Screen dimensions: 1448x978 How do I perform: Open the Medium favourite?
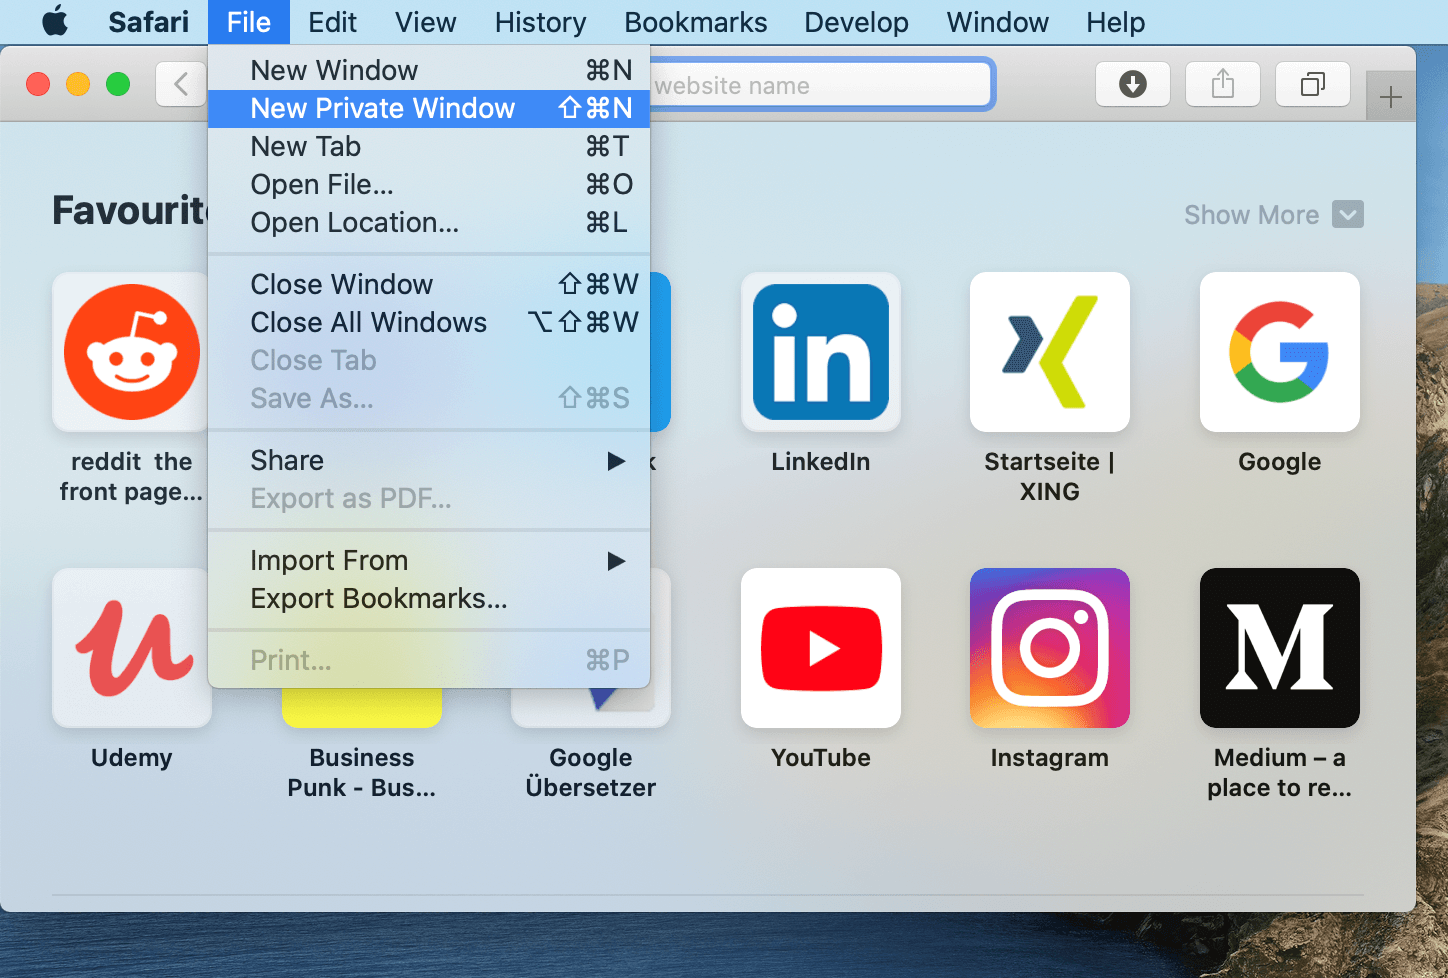[1279, 647]
